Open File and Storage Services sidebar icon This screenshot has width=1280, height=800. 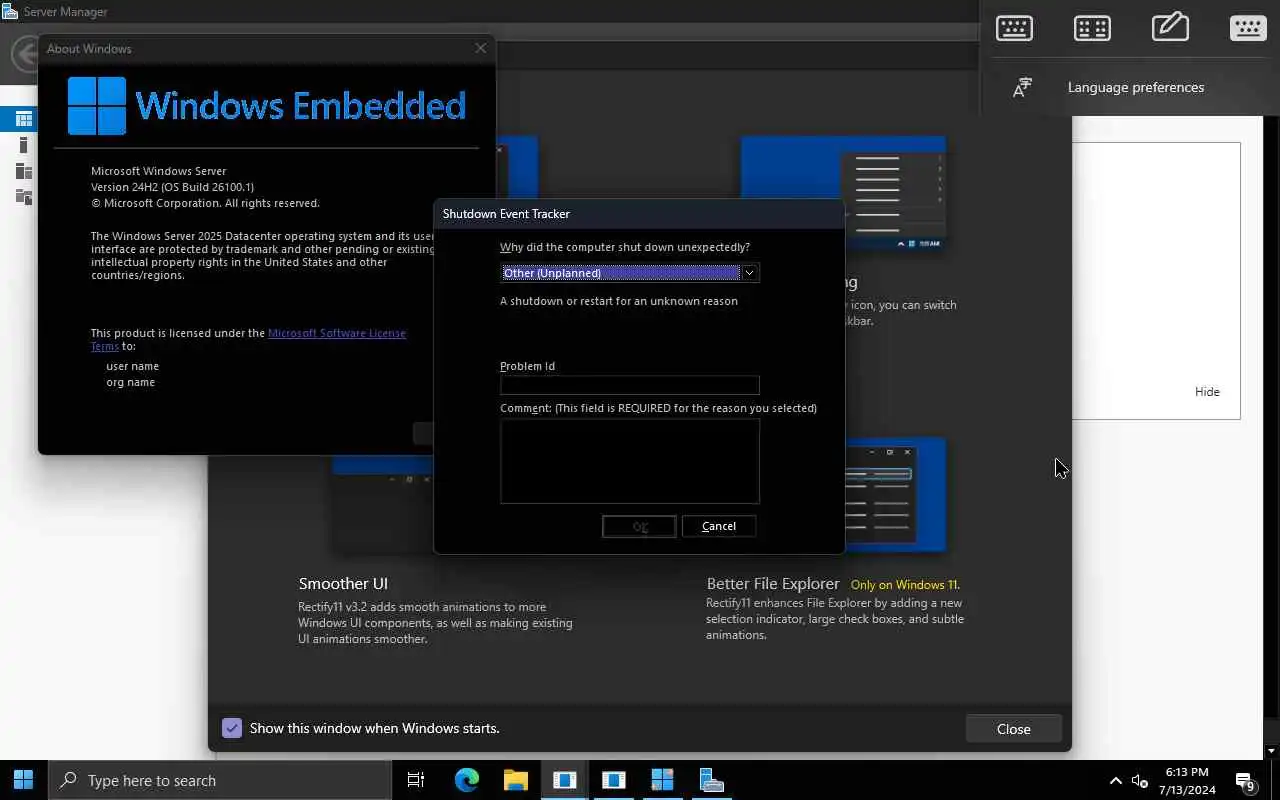(24, 197)
